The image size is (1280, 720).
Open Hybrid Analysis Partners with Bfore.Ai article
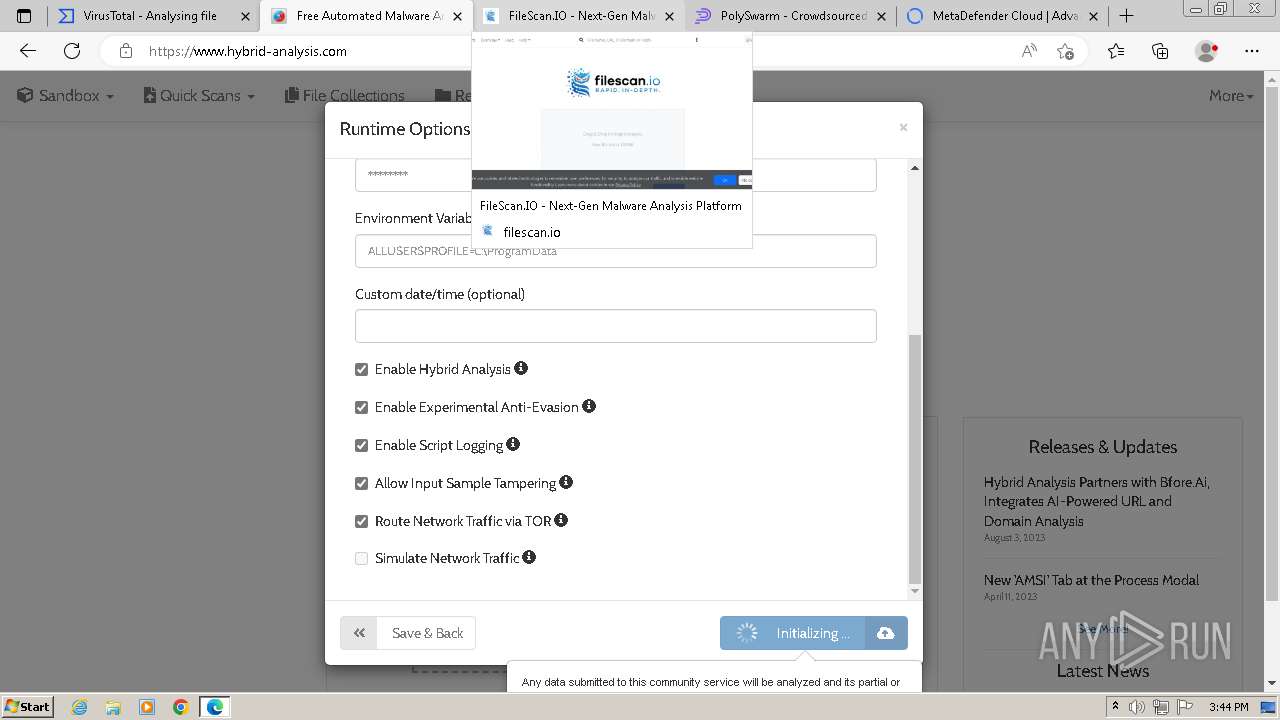point(1096,501)
